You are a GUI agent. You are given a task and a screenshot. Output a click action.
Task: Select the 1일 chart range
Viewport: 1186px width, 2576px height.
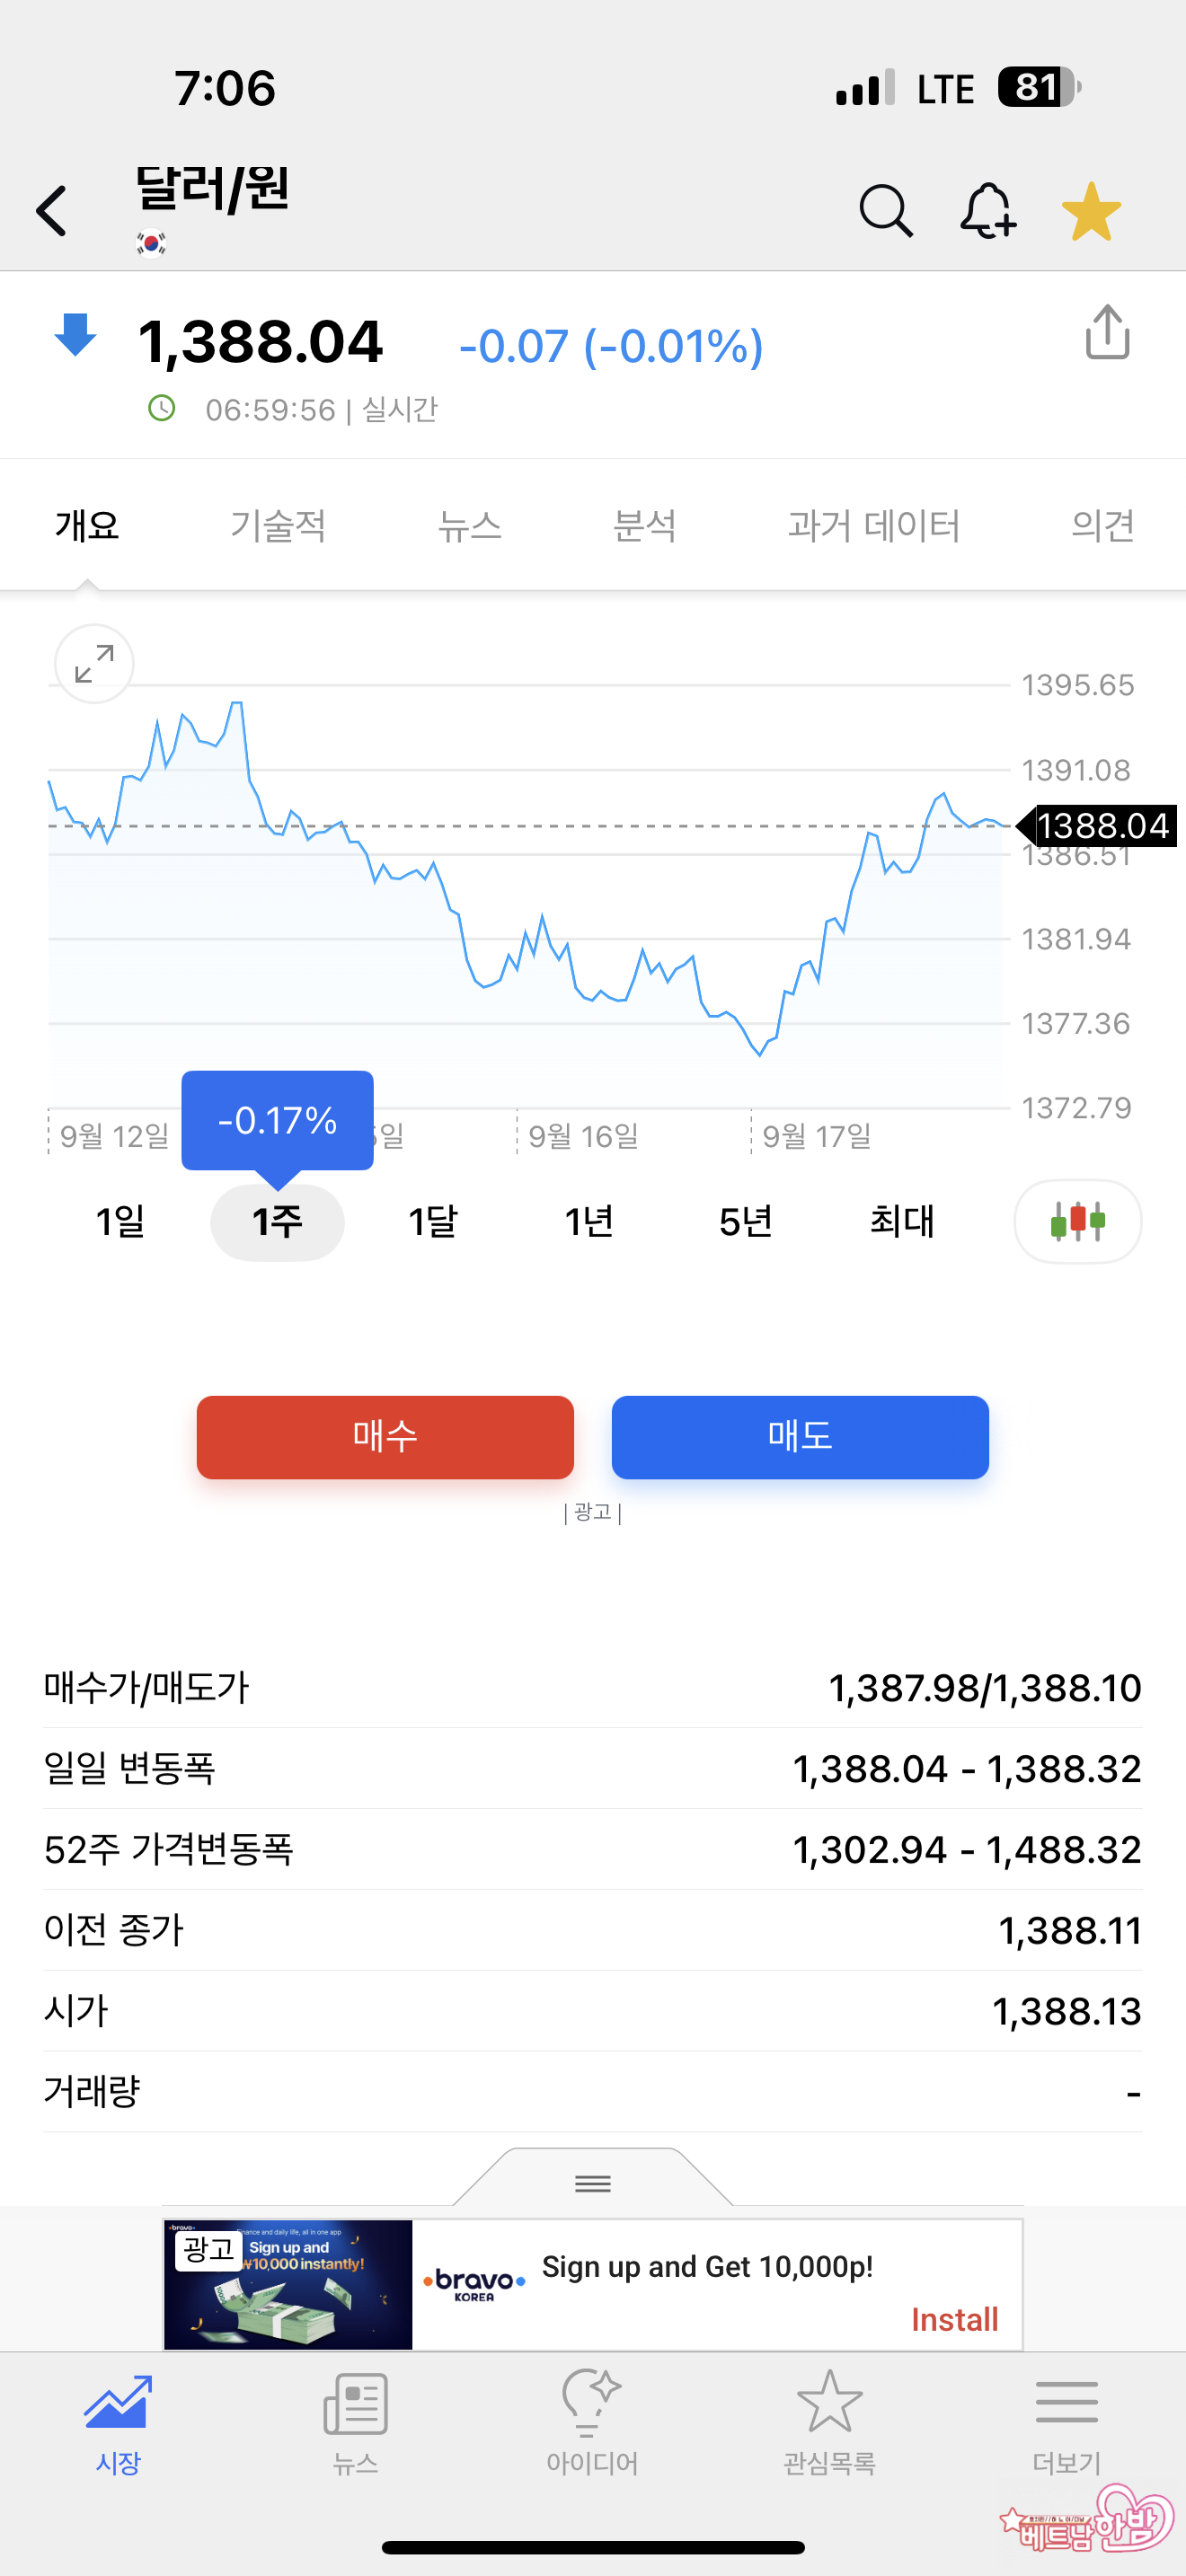coord(120,1222)
